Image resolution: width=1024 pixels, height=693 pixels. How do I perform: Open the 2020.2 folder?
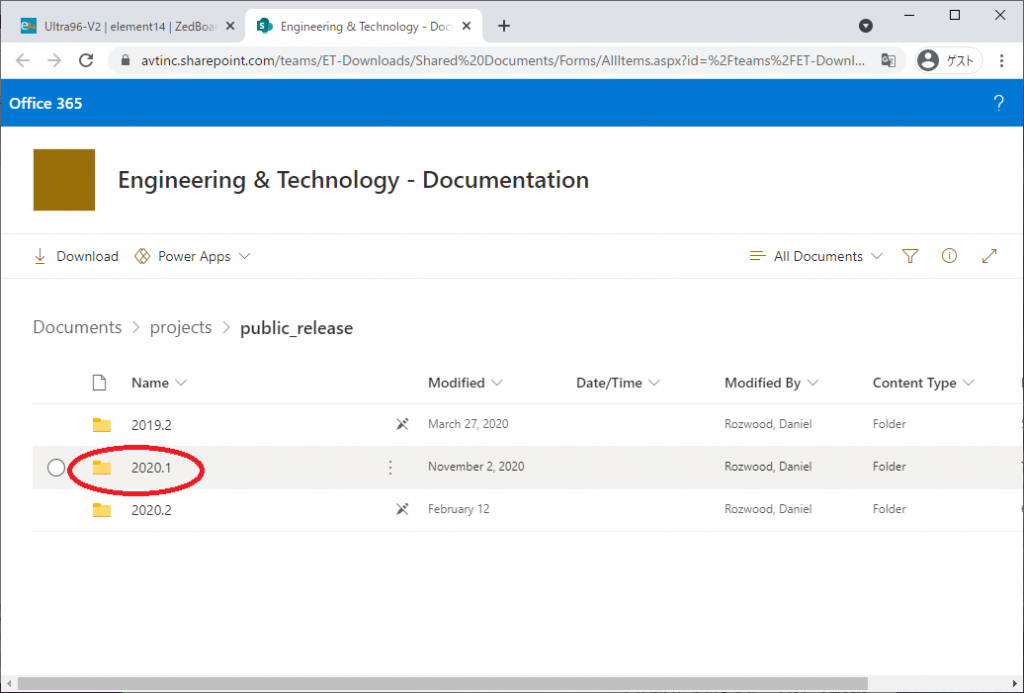click(x=151, y=510)
